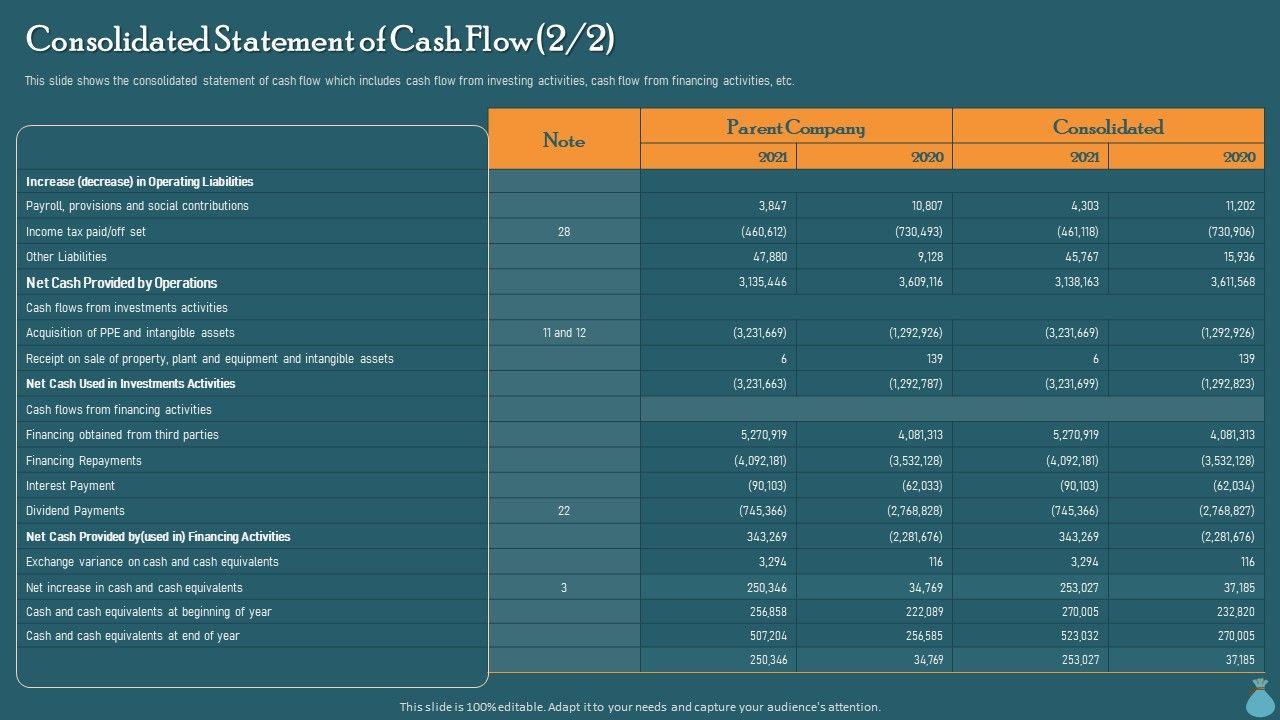
Task: Click 'Cash flows from financing activities' label
Action: 119,410
